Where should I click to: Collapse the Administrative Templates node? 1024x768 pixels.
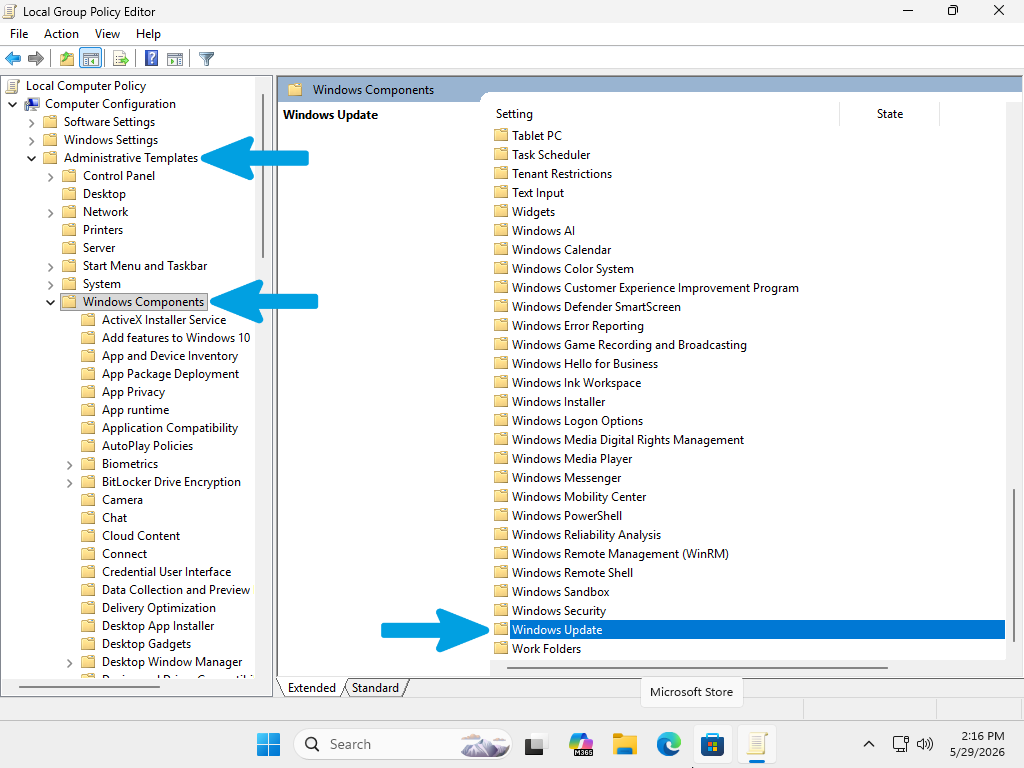31,158
